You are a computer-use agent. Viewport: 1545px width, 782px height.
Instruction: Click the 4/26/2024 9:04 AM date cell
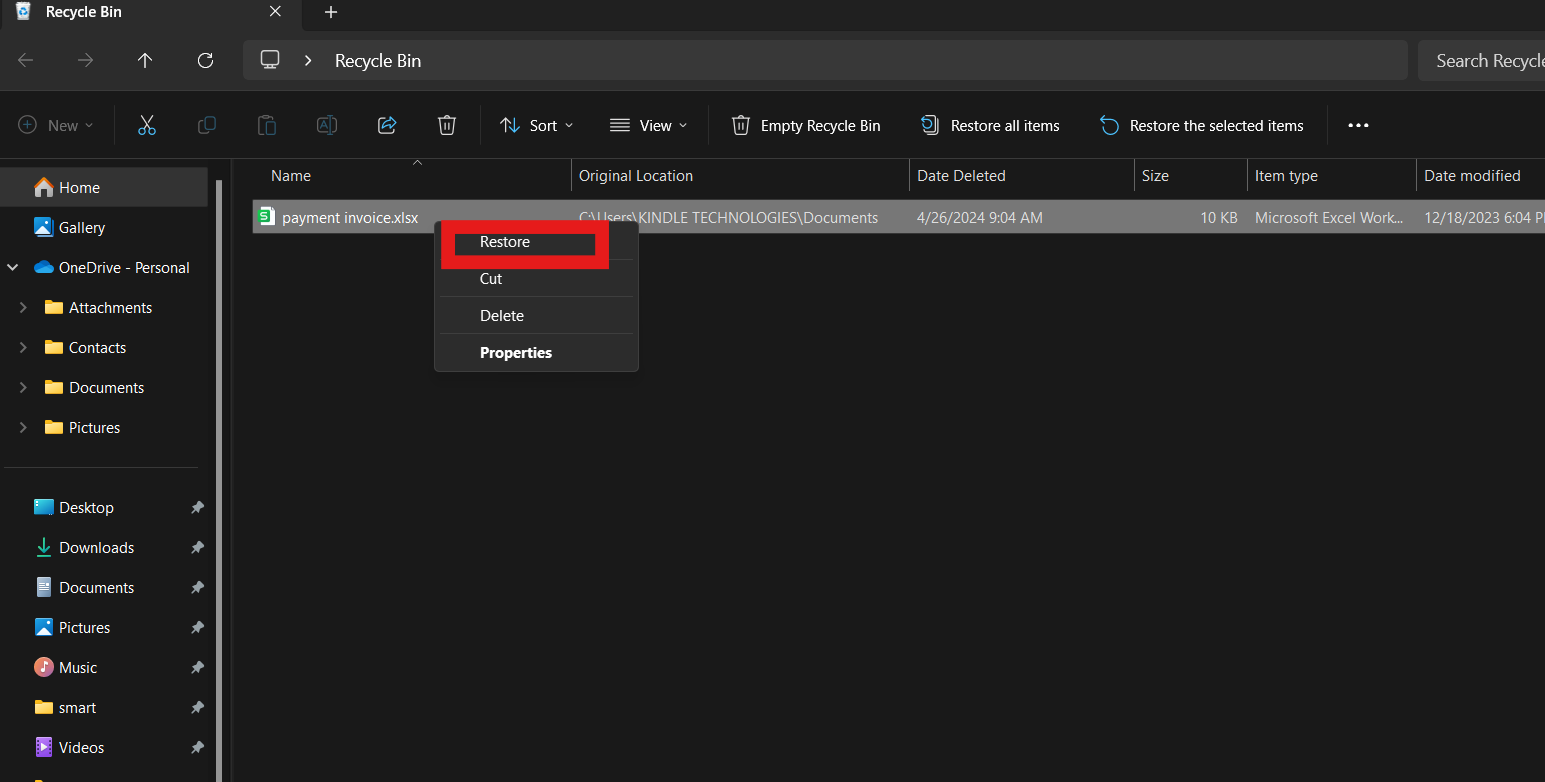coord(980,217)
